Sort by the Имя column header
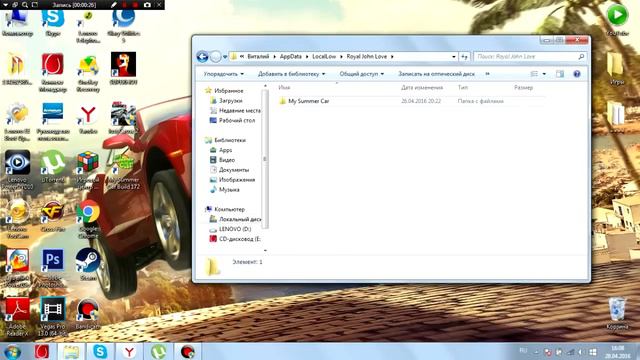Image resolution: width=640 pixels, height=360 pixels. (x=284, y=87)
